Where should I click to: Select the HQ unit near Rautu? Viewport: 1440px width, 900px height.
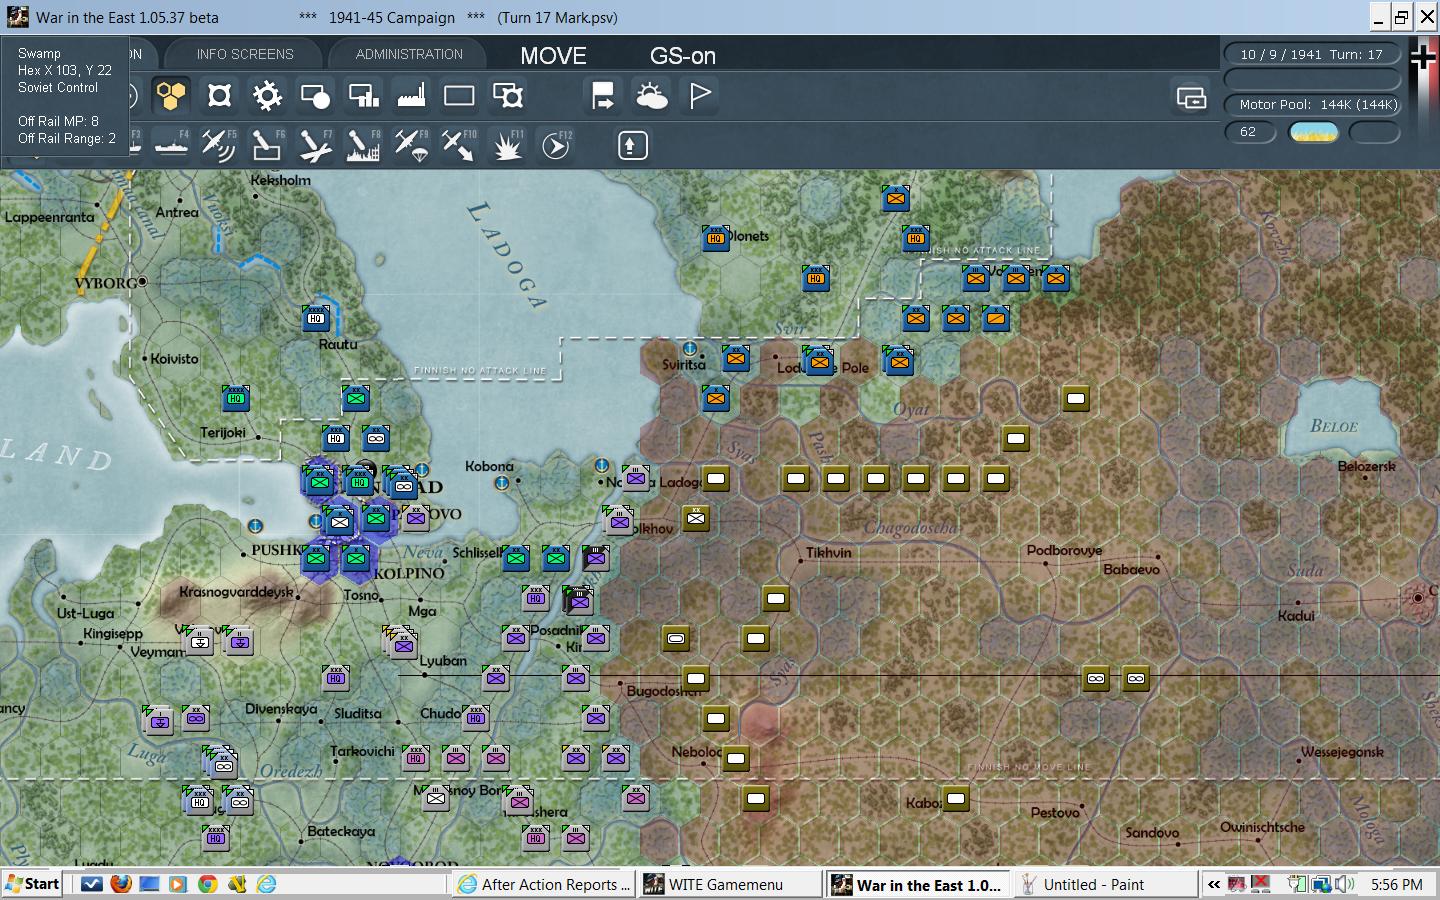coord(316,318)
